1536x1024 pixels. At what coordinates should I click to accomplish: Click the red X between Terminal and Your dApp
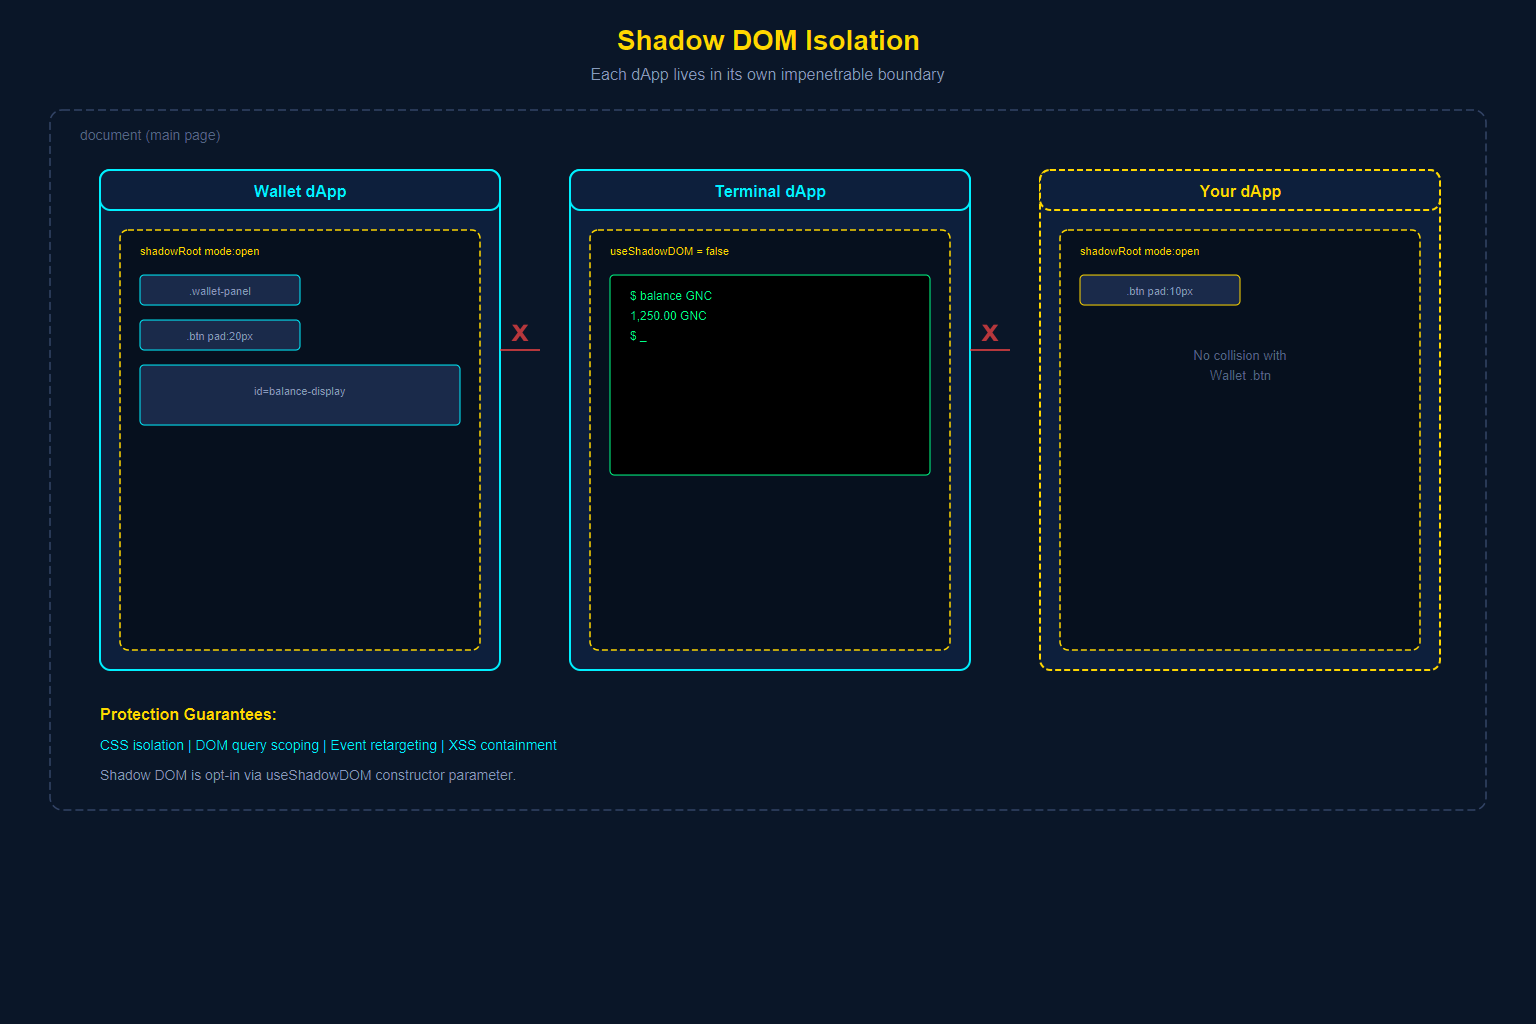[990, 333]
